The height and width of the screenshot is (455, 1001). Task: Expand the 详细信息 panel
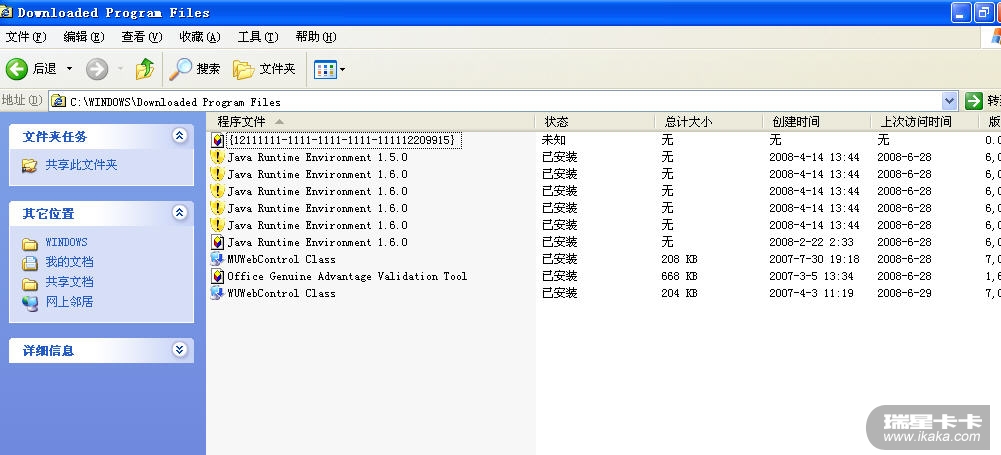click(180, 350)
